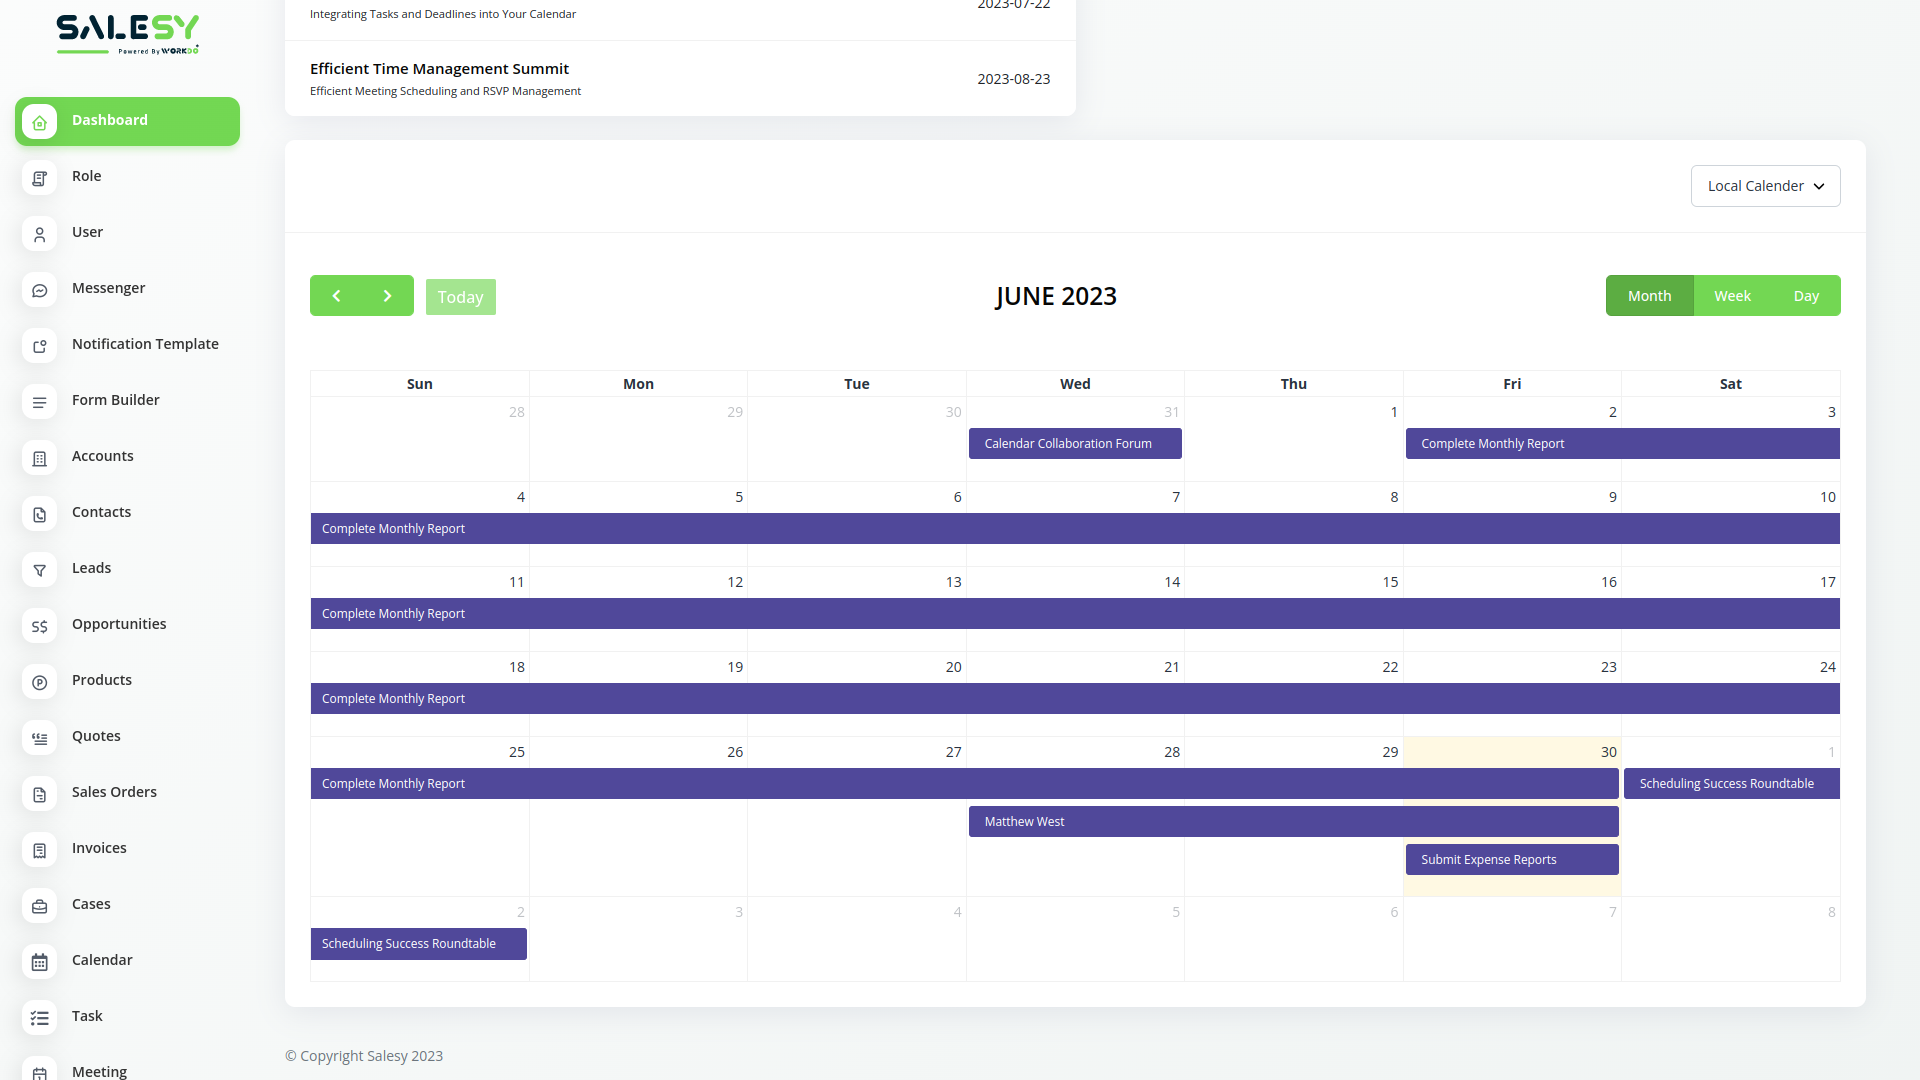Advance to next month with right arrow

[388, 296]
